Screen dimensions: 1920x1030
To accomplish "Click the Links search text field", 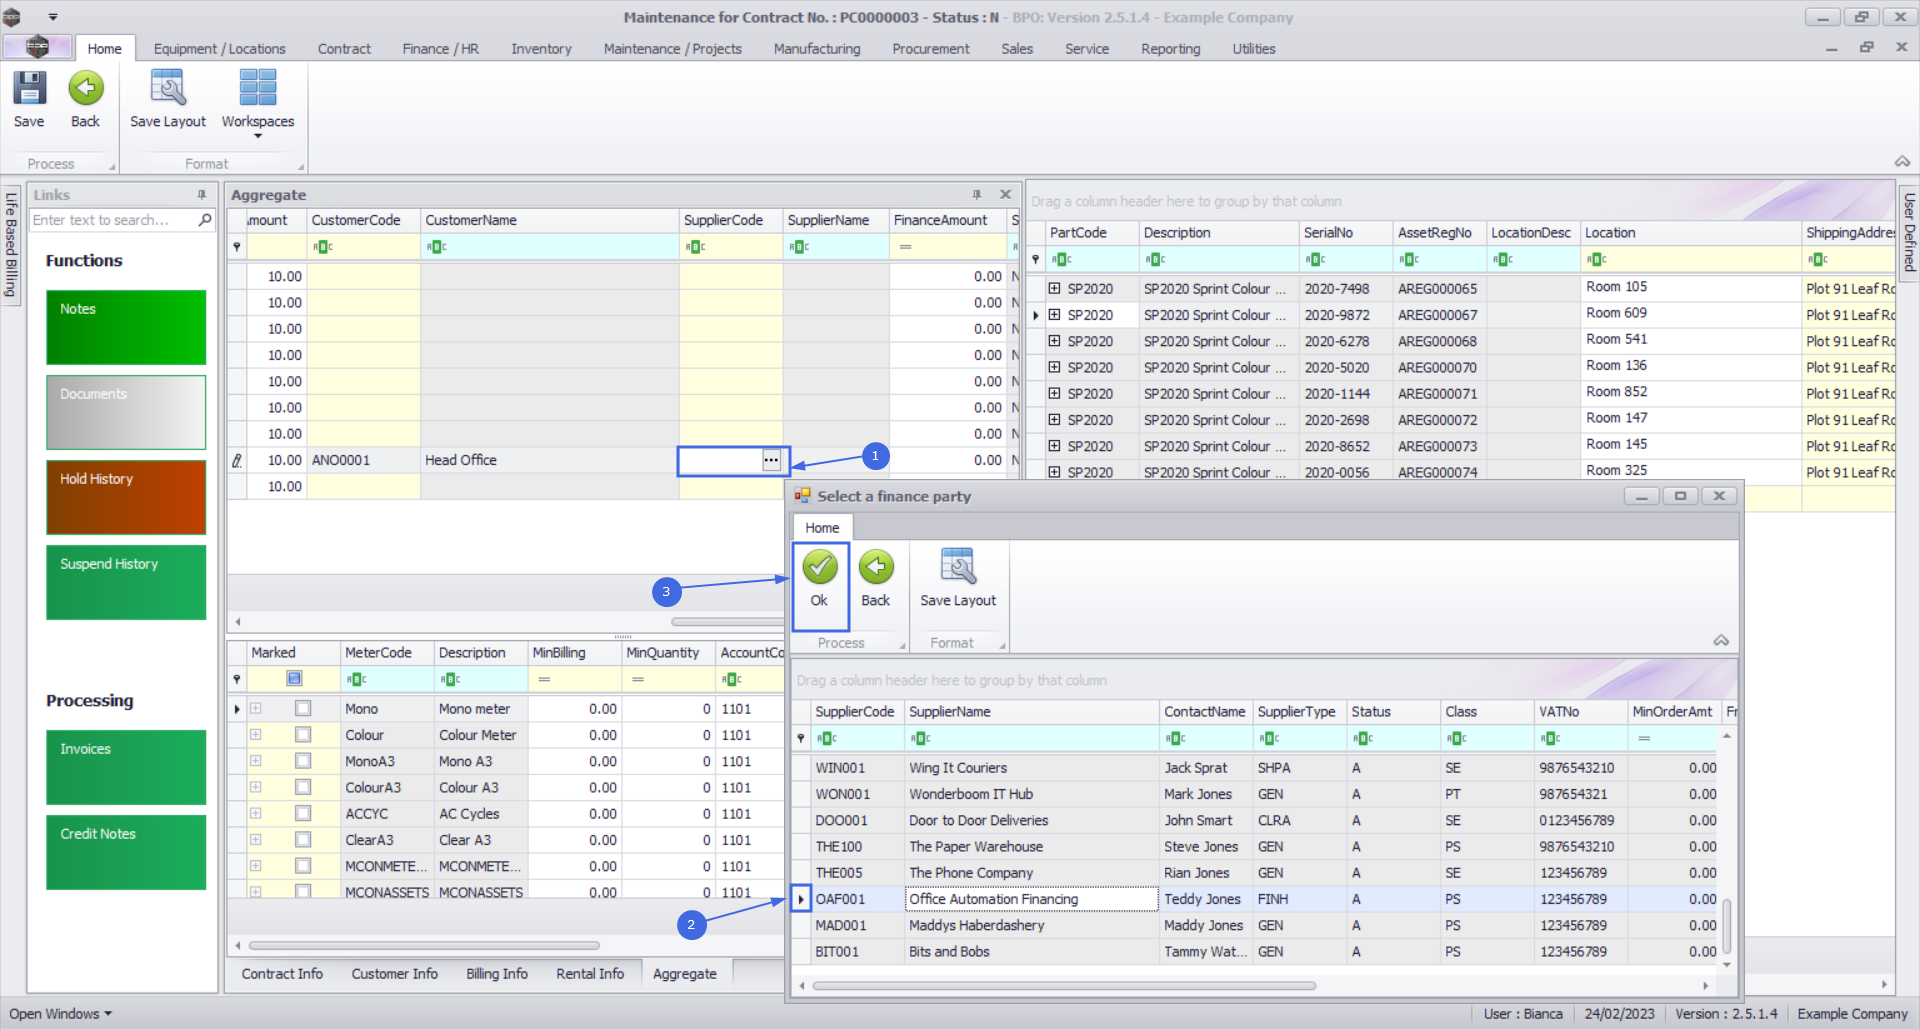I will tap(113, 220).
